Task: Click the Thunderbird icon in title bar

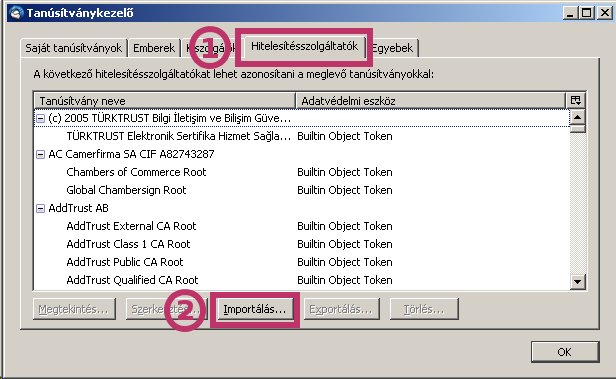Action: point(16,13)
